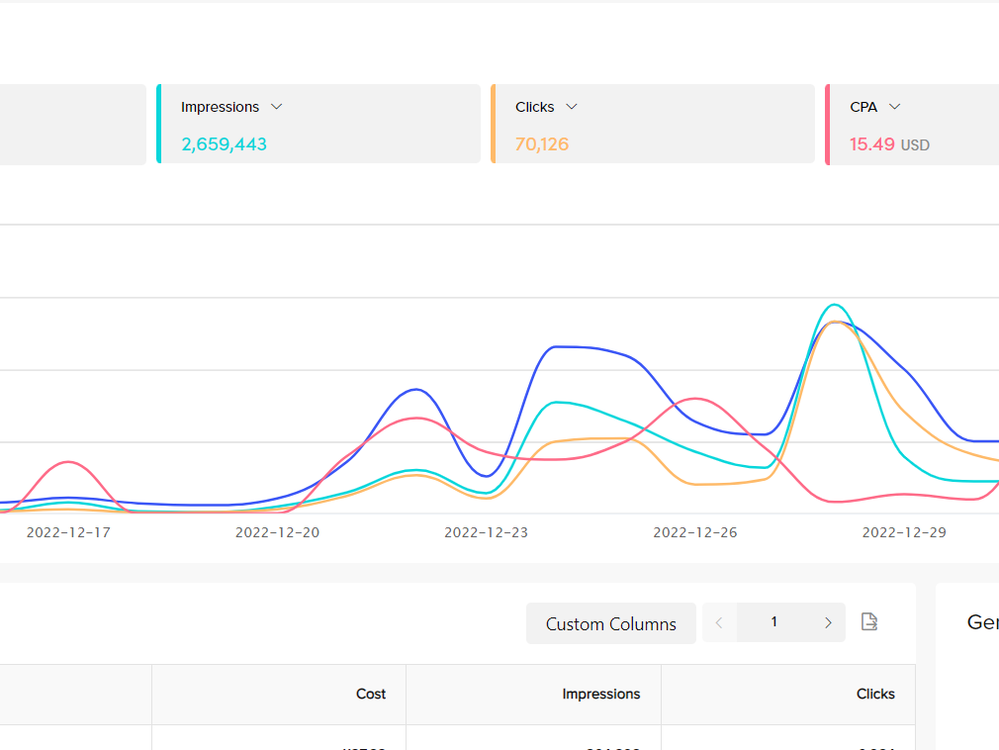999x750 pixels.
Task: Click the 70,126 clicks total
Action: point(542,144)
